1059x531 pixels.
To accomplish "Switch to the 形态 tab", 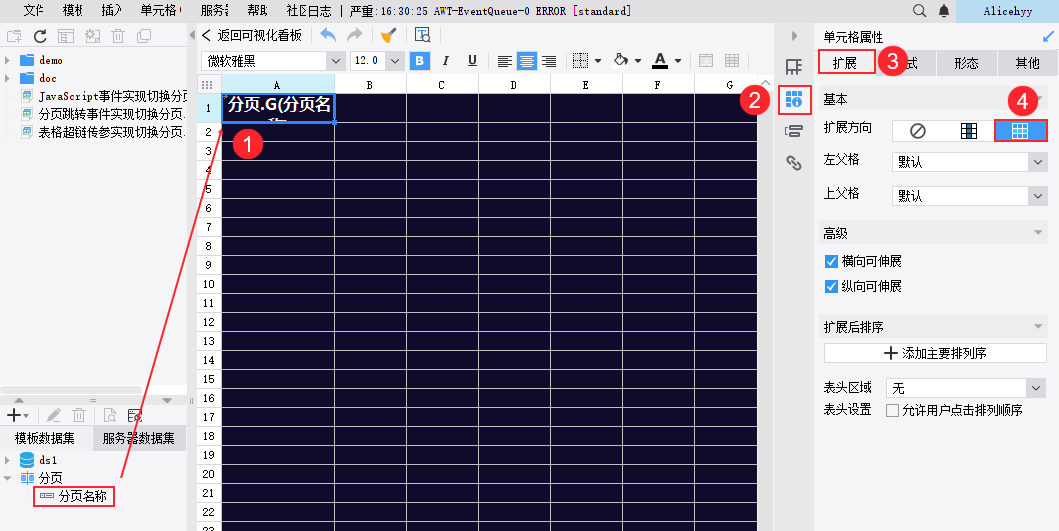I will click(x=966, y=63).
